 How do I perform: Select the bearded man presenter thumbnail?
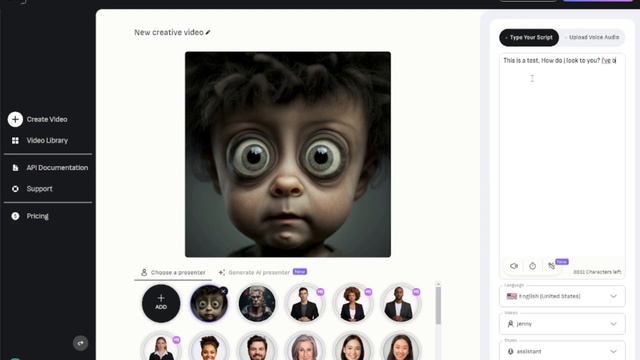pyautogui.click(x=257, y=347)
